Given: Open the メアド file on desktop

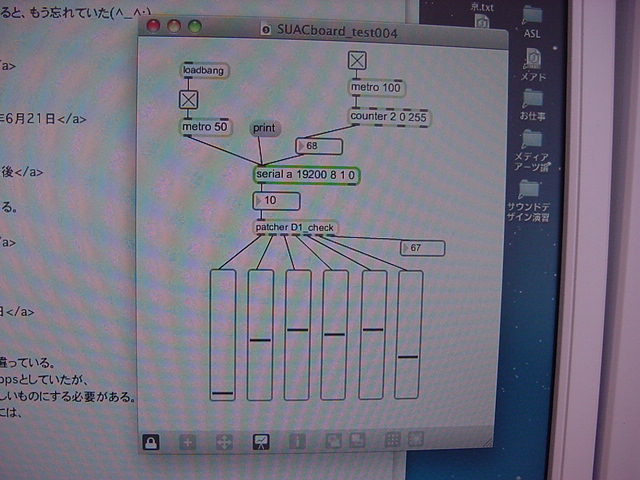Looking at the screenshot, I should pos(533,64).
